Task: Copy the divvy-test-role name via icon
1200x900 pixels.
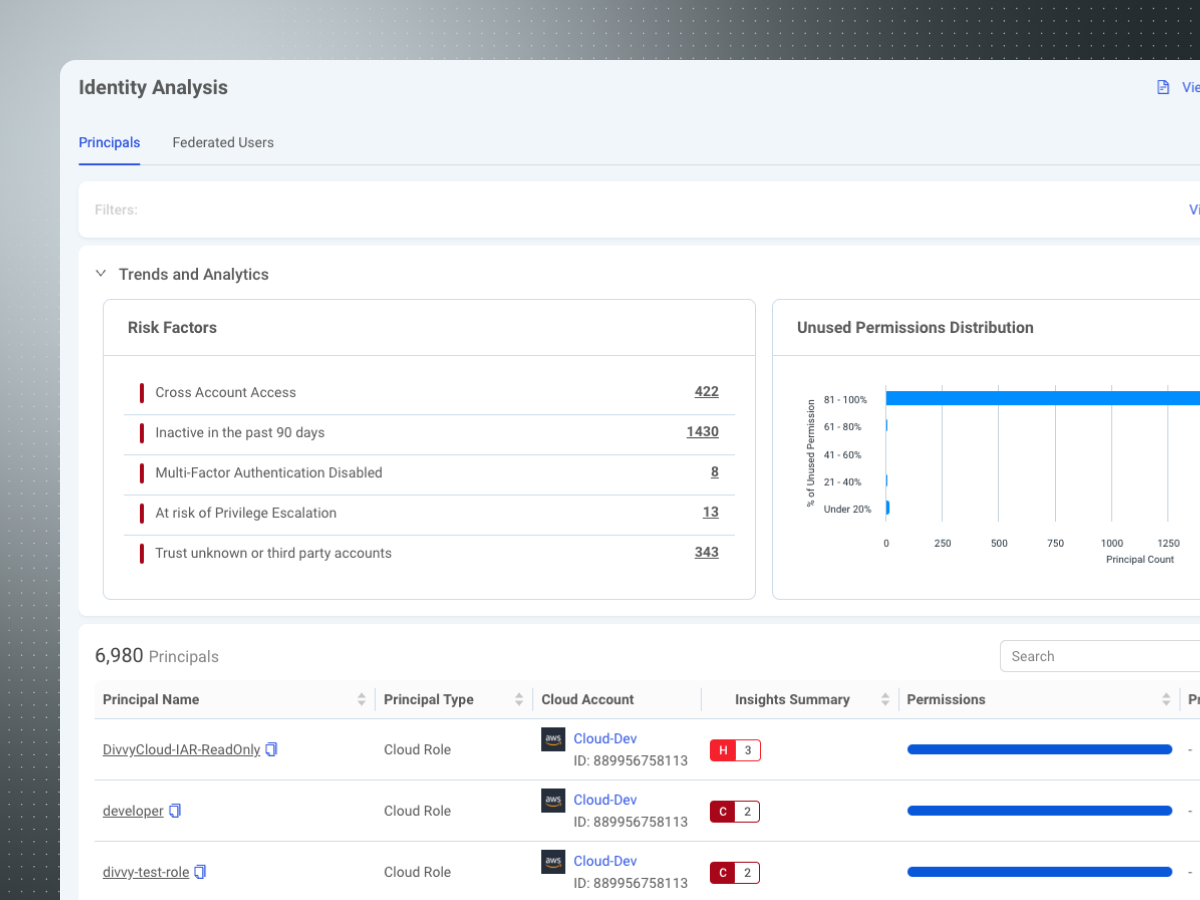Action: [200, 872]
